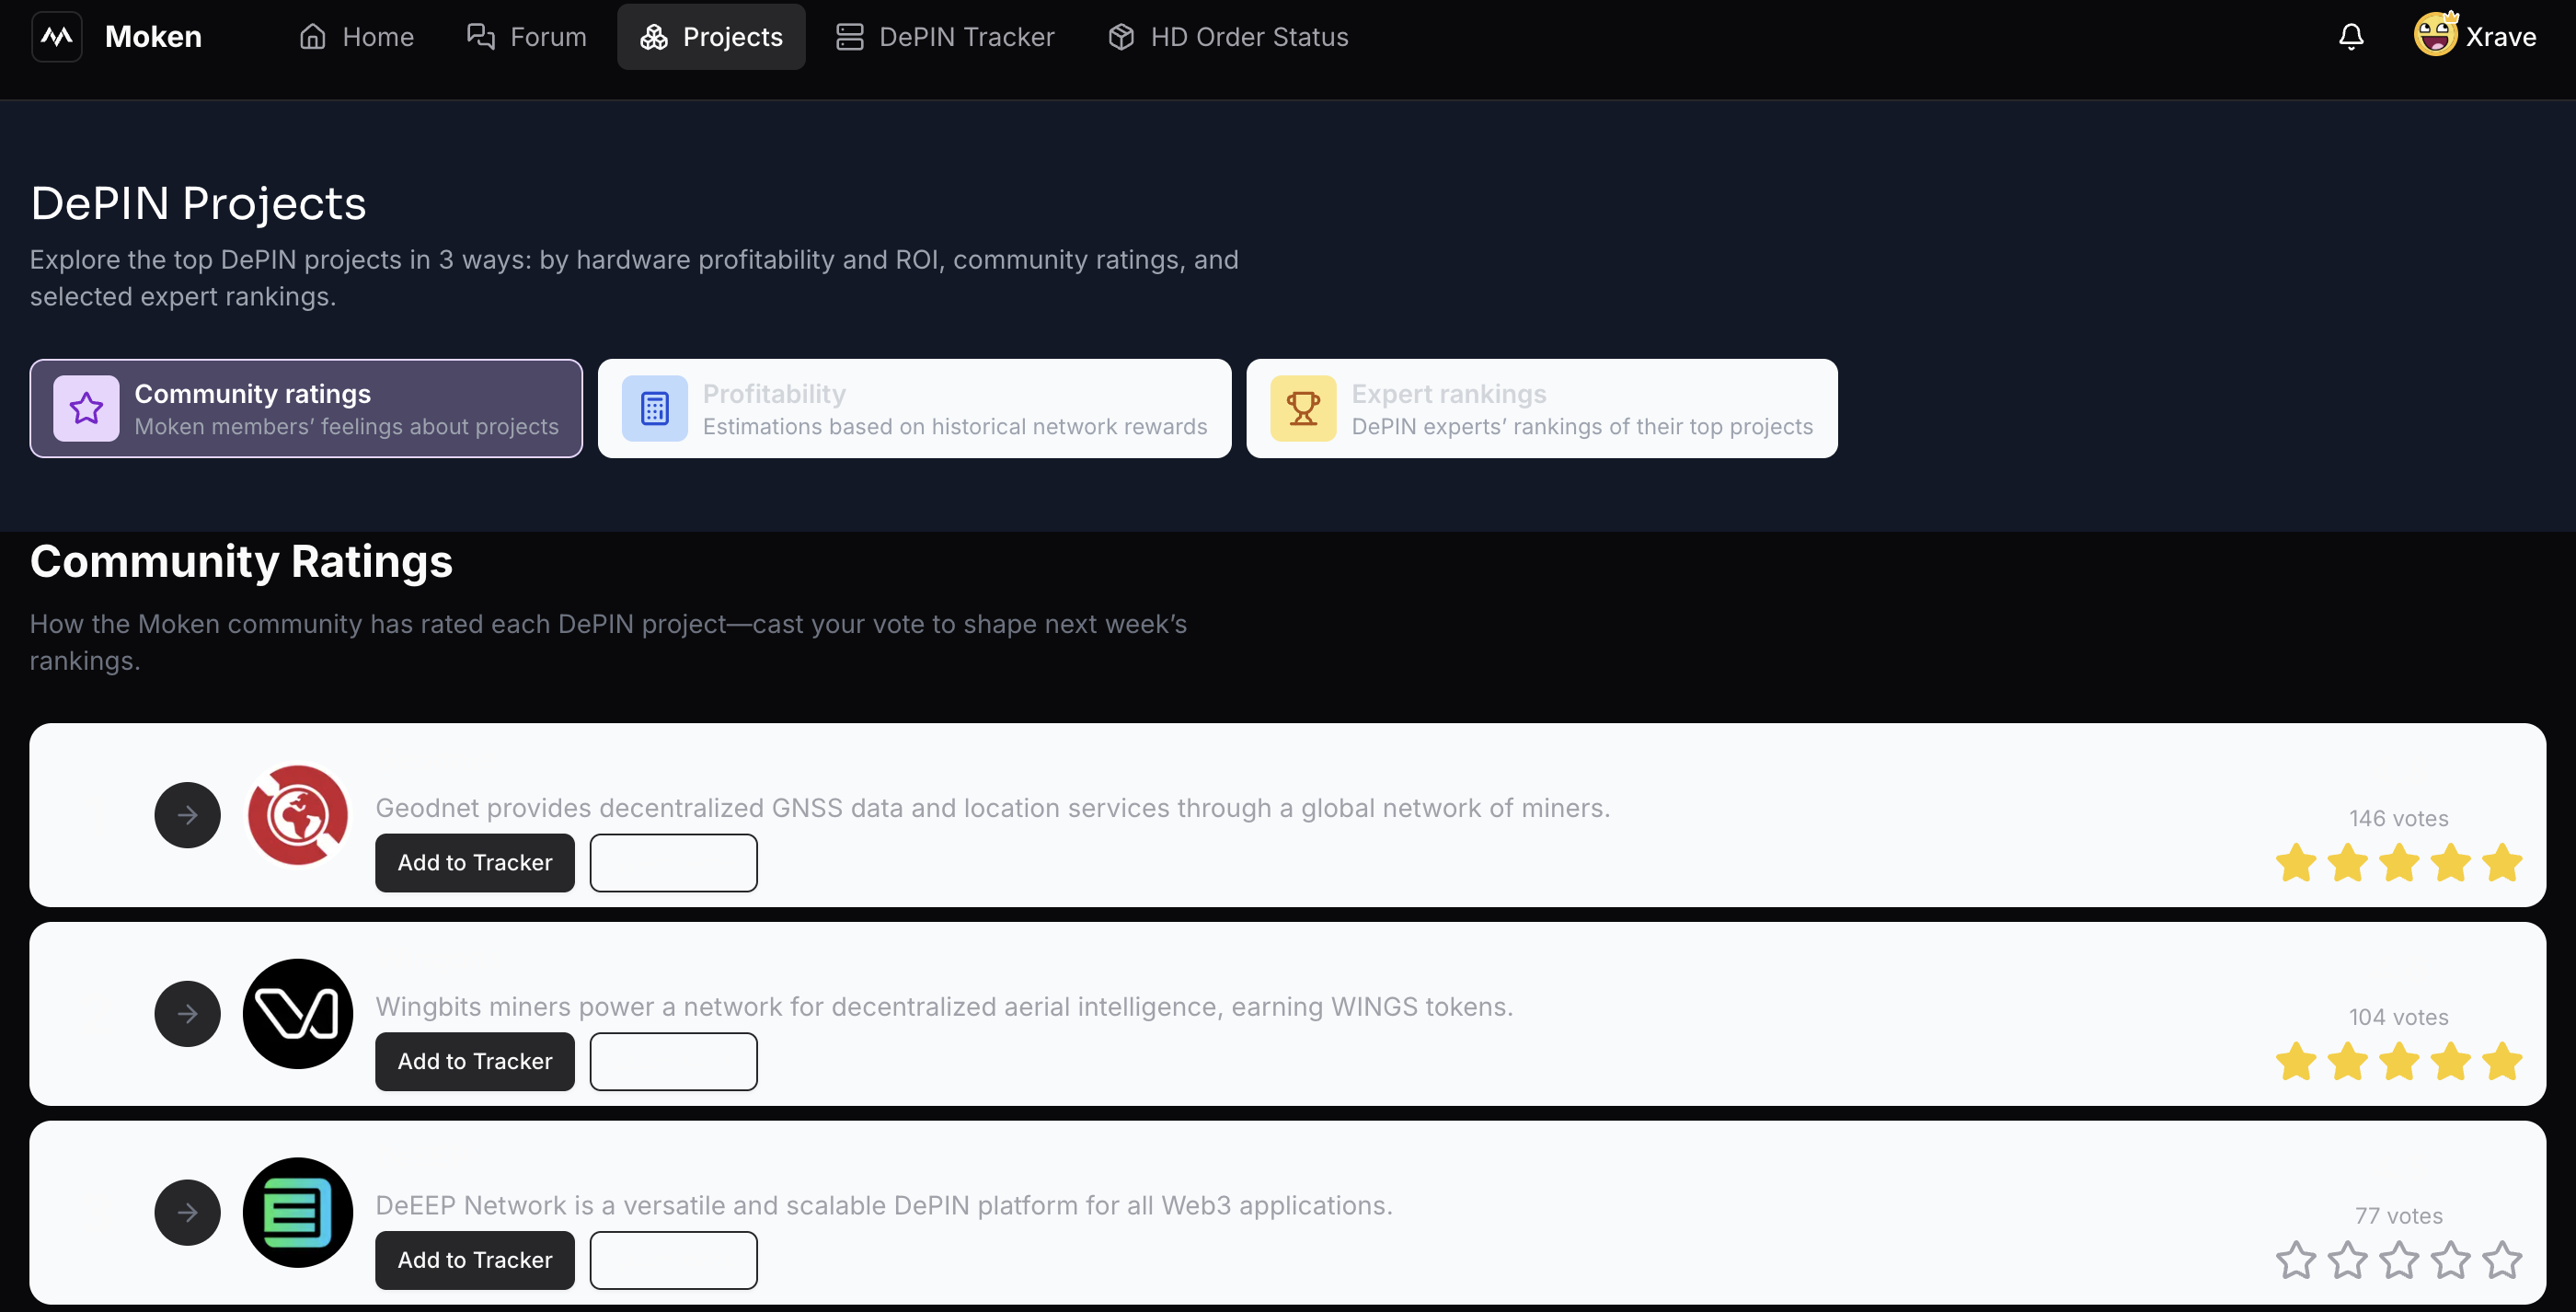The width and height of the screenshot is (2576, 1312).
Task: Rate Wingbits five stars (last star)
Action: [x=2502, y=1061]
